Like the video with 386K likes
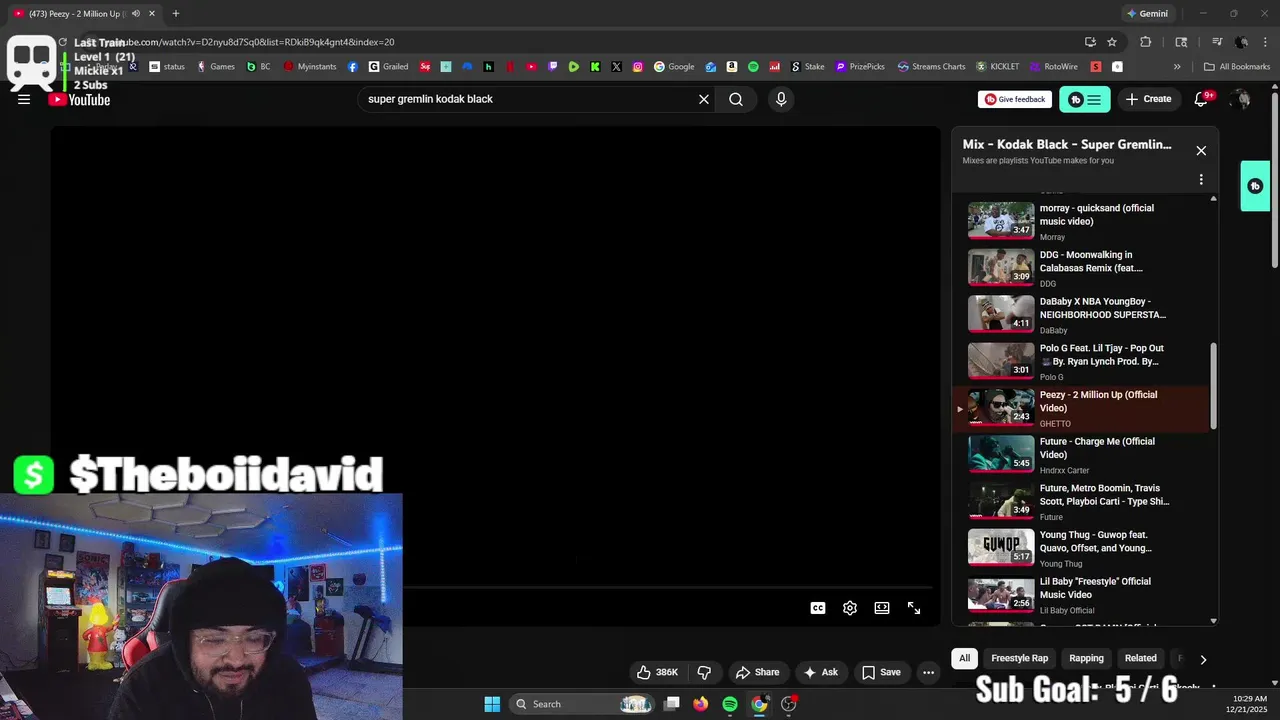 pyautogui.click(x=657, y=672)
